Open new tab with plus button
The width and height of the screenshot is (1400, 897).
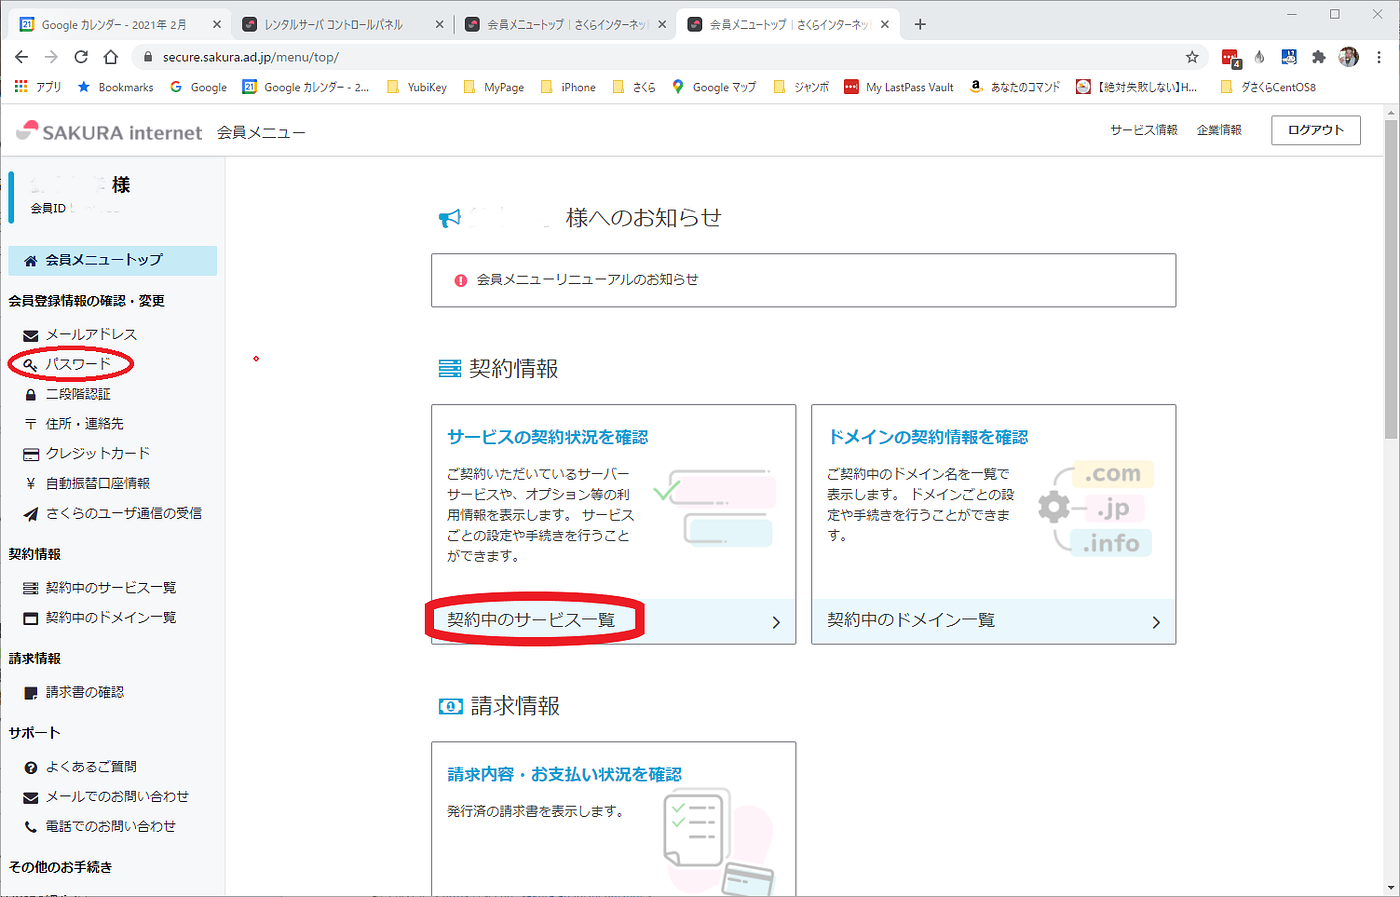[920, 24]
